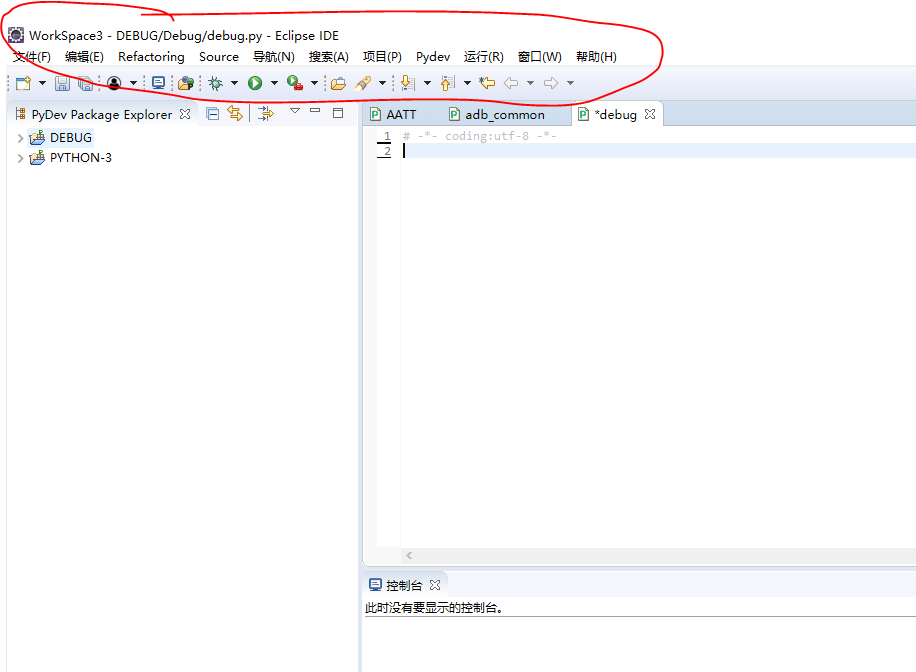Switch to the AATT editor tab

pyautogui.click(x=401, y=115)
